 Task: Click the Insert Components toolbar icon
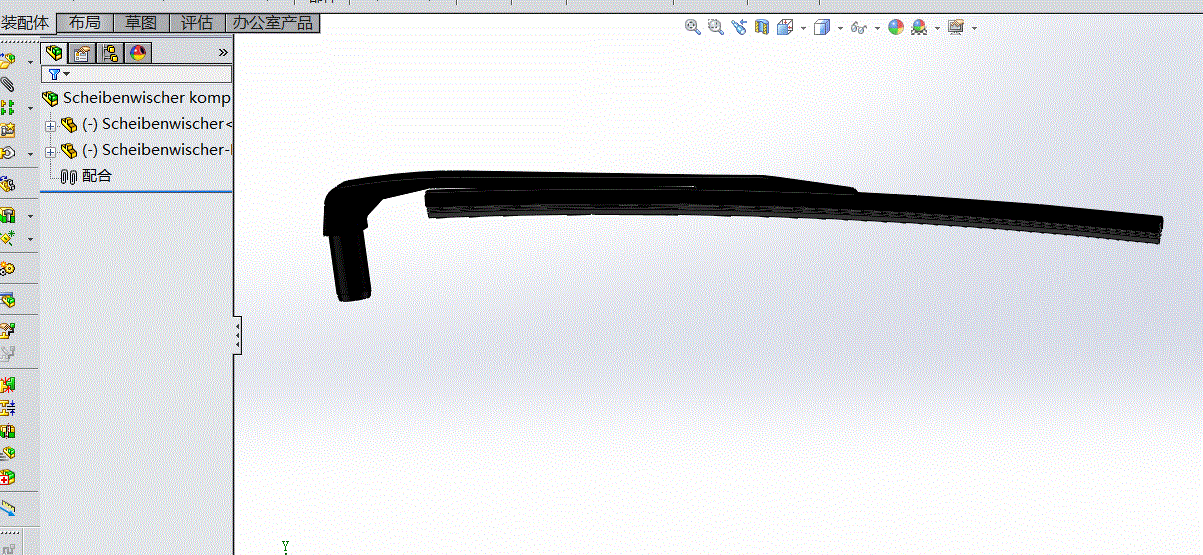[x=8, y=60]
